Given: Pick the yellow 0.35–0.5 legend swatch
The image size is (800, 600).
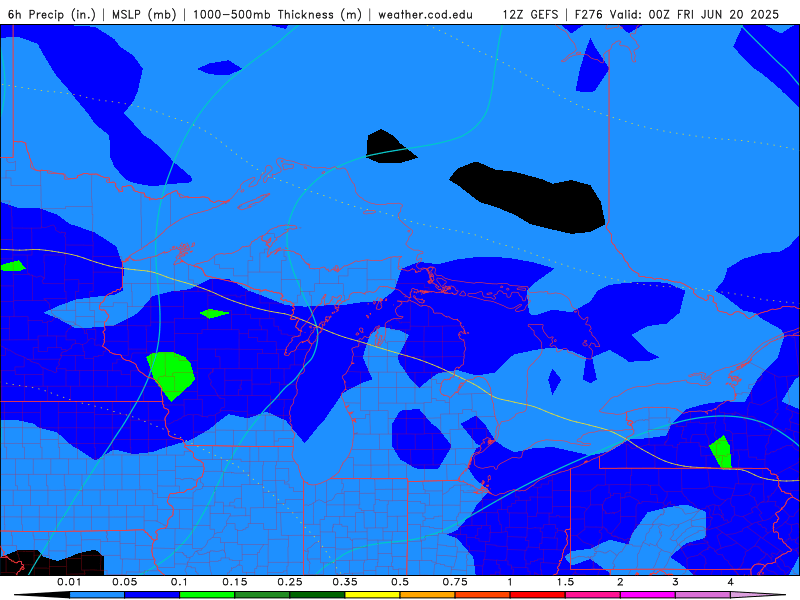Looking at the screenshot, I should click(372, 595).
